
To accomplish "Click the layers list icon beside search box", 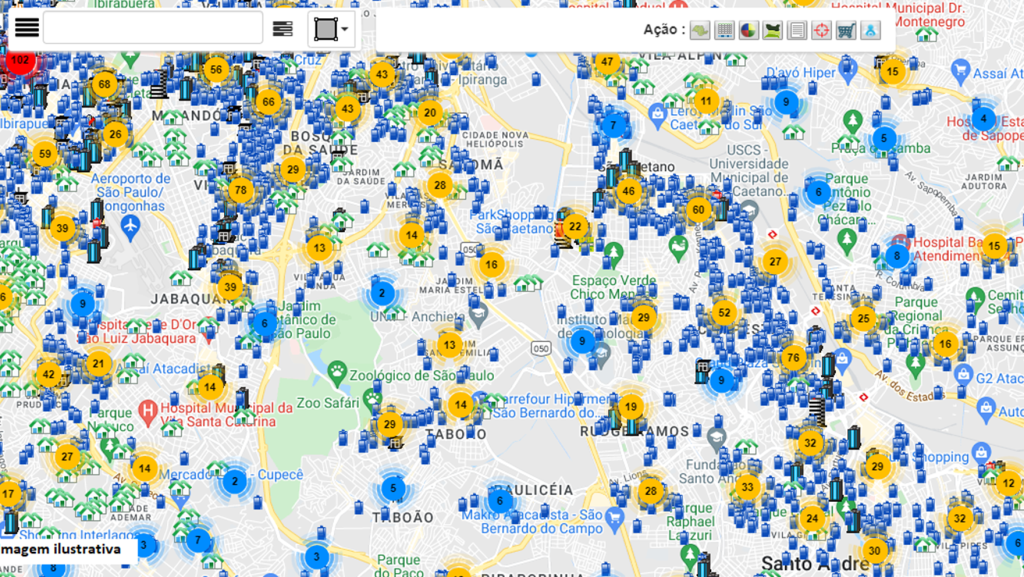I will 283,29.
